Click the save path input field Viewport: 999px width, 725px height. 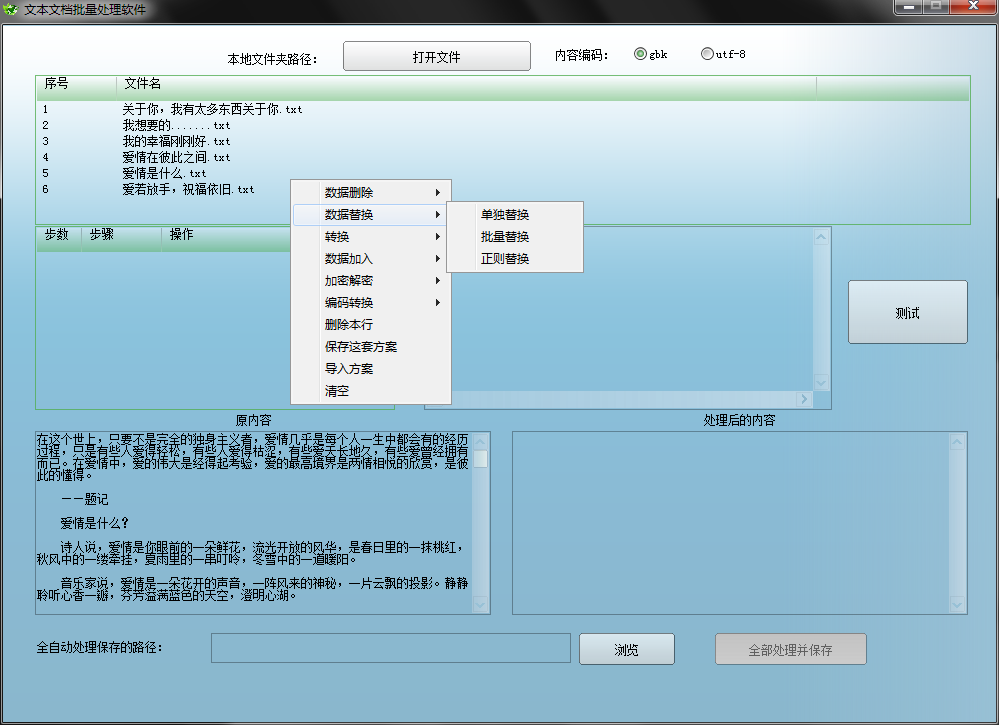click(x=390, y=649)
